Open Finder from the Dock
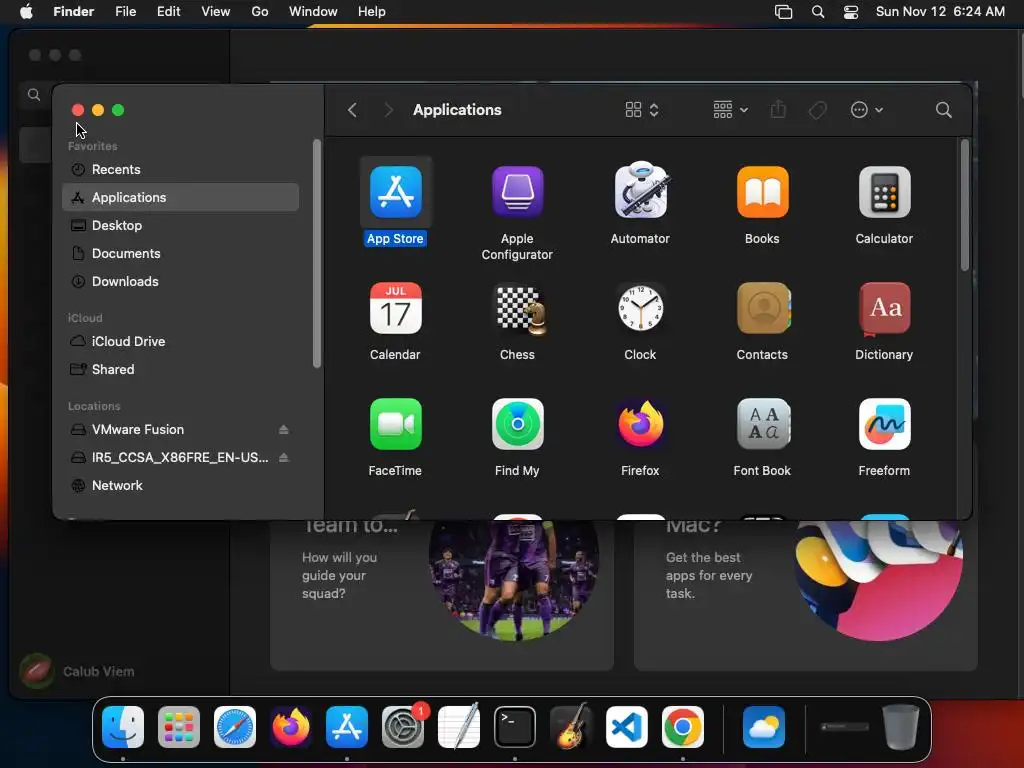 point(123,727)
